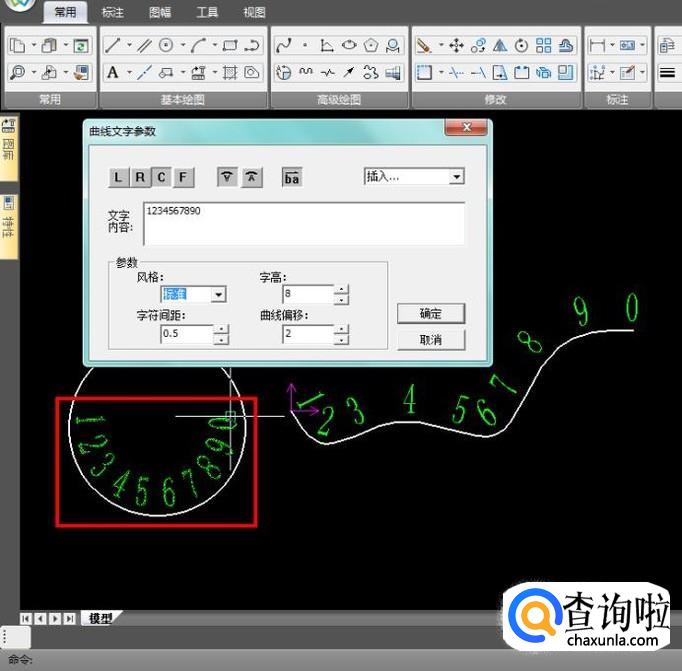The image size is (682, 671).
Task: Switch to the 常用 ribbon tab
Action: 66,13
